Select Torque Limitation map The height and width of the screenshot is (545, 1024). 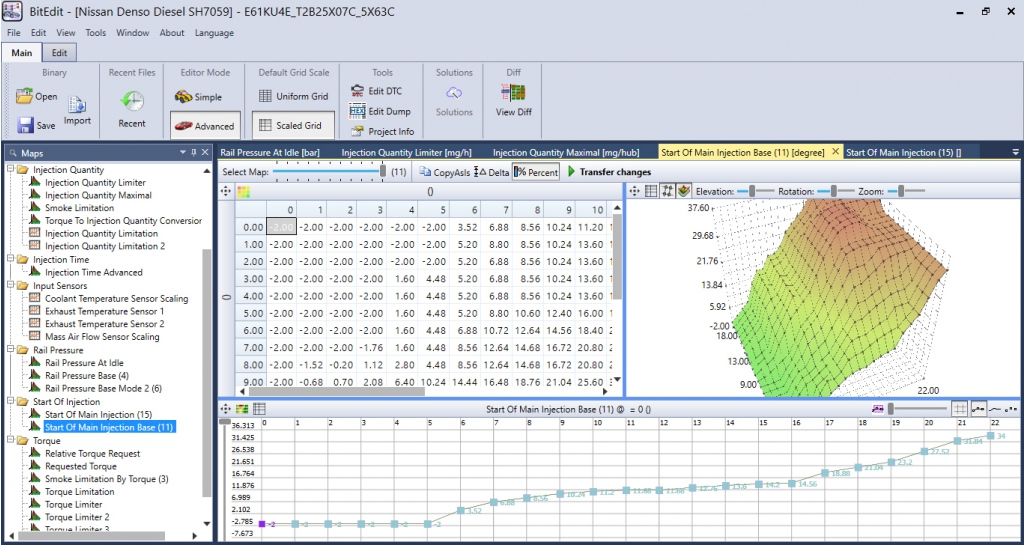(80, 491)
